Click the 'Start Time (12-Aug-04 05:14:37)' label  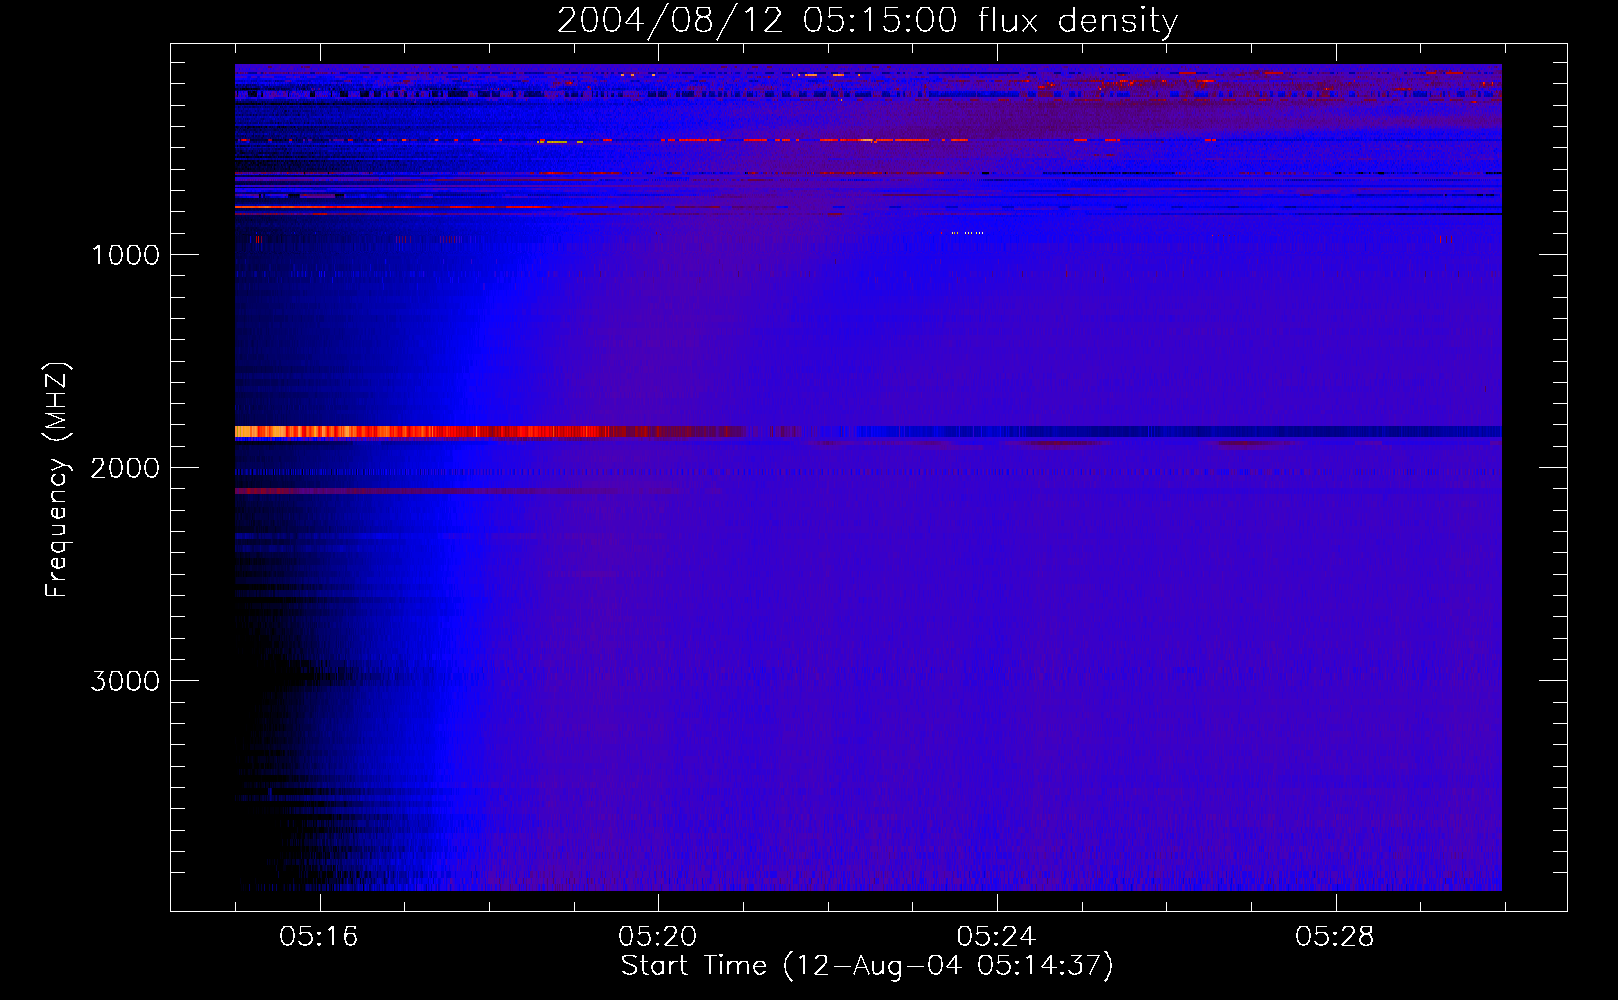click(x=867, y=966)
